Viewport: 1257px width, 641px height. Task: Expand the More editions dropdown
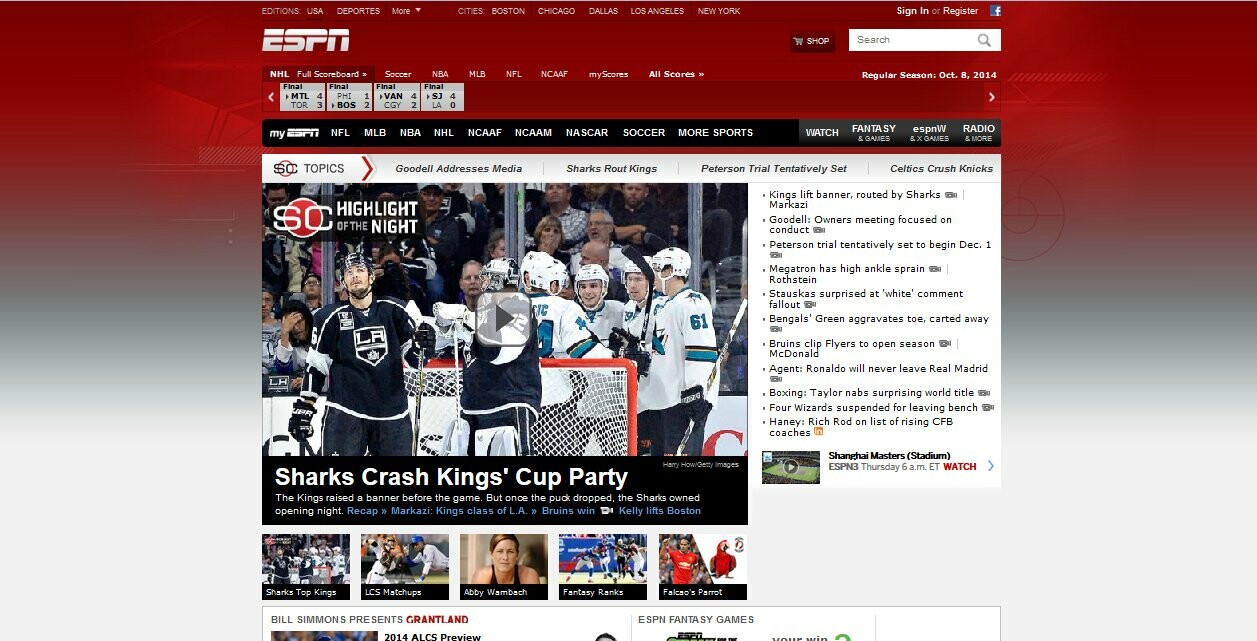click(406, 11)
